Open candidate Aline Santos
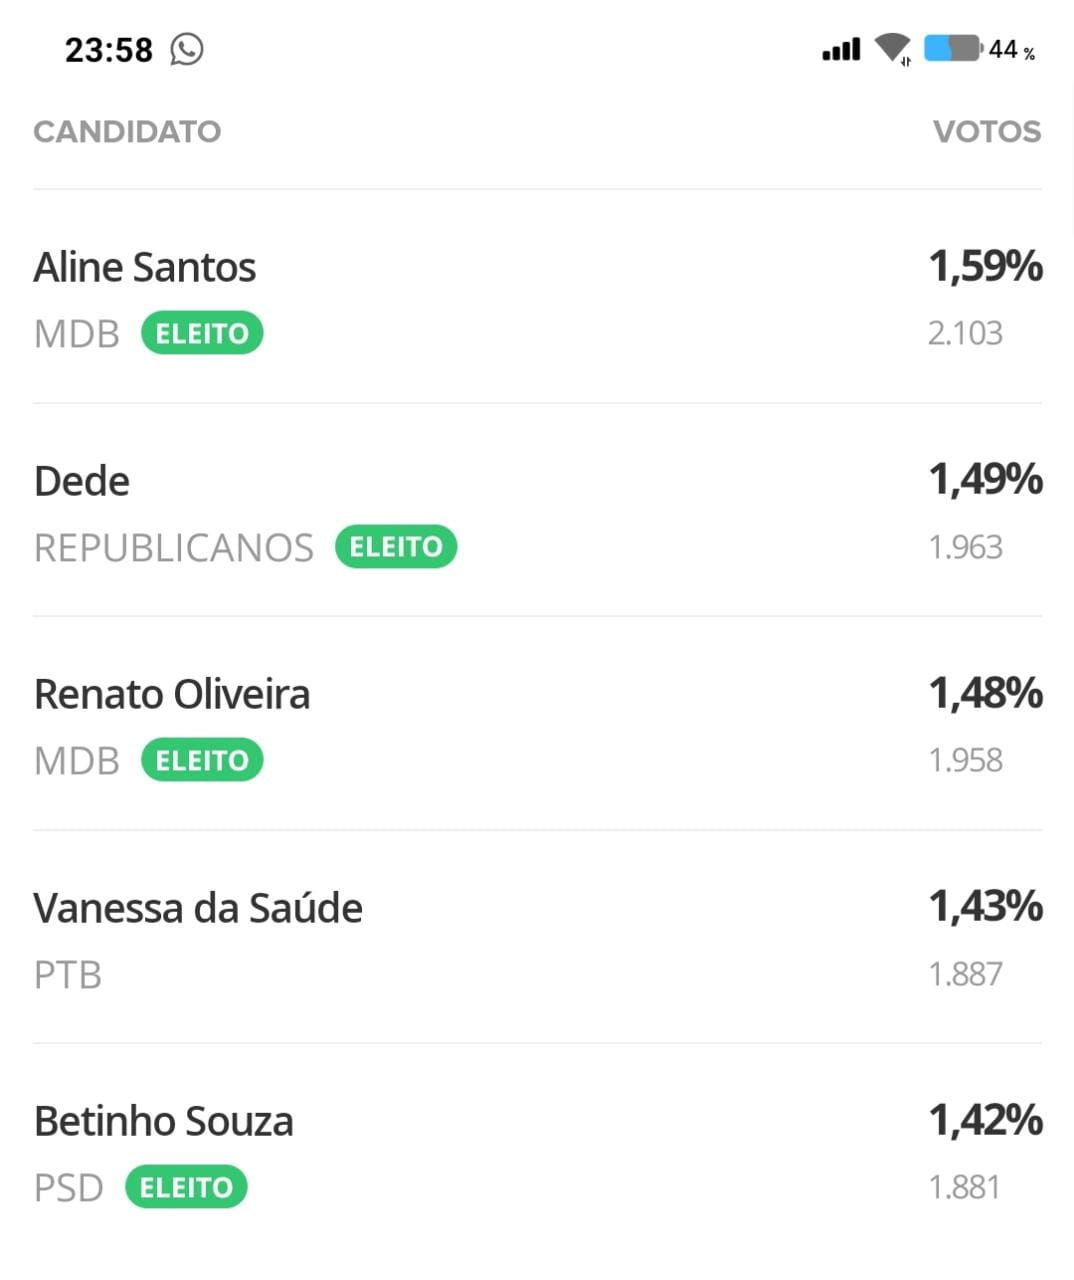 537,297
